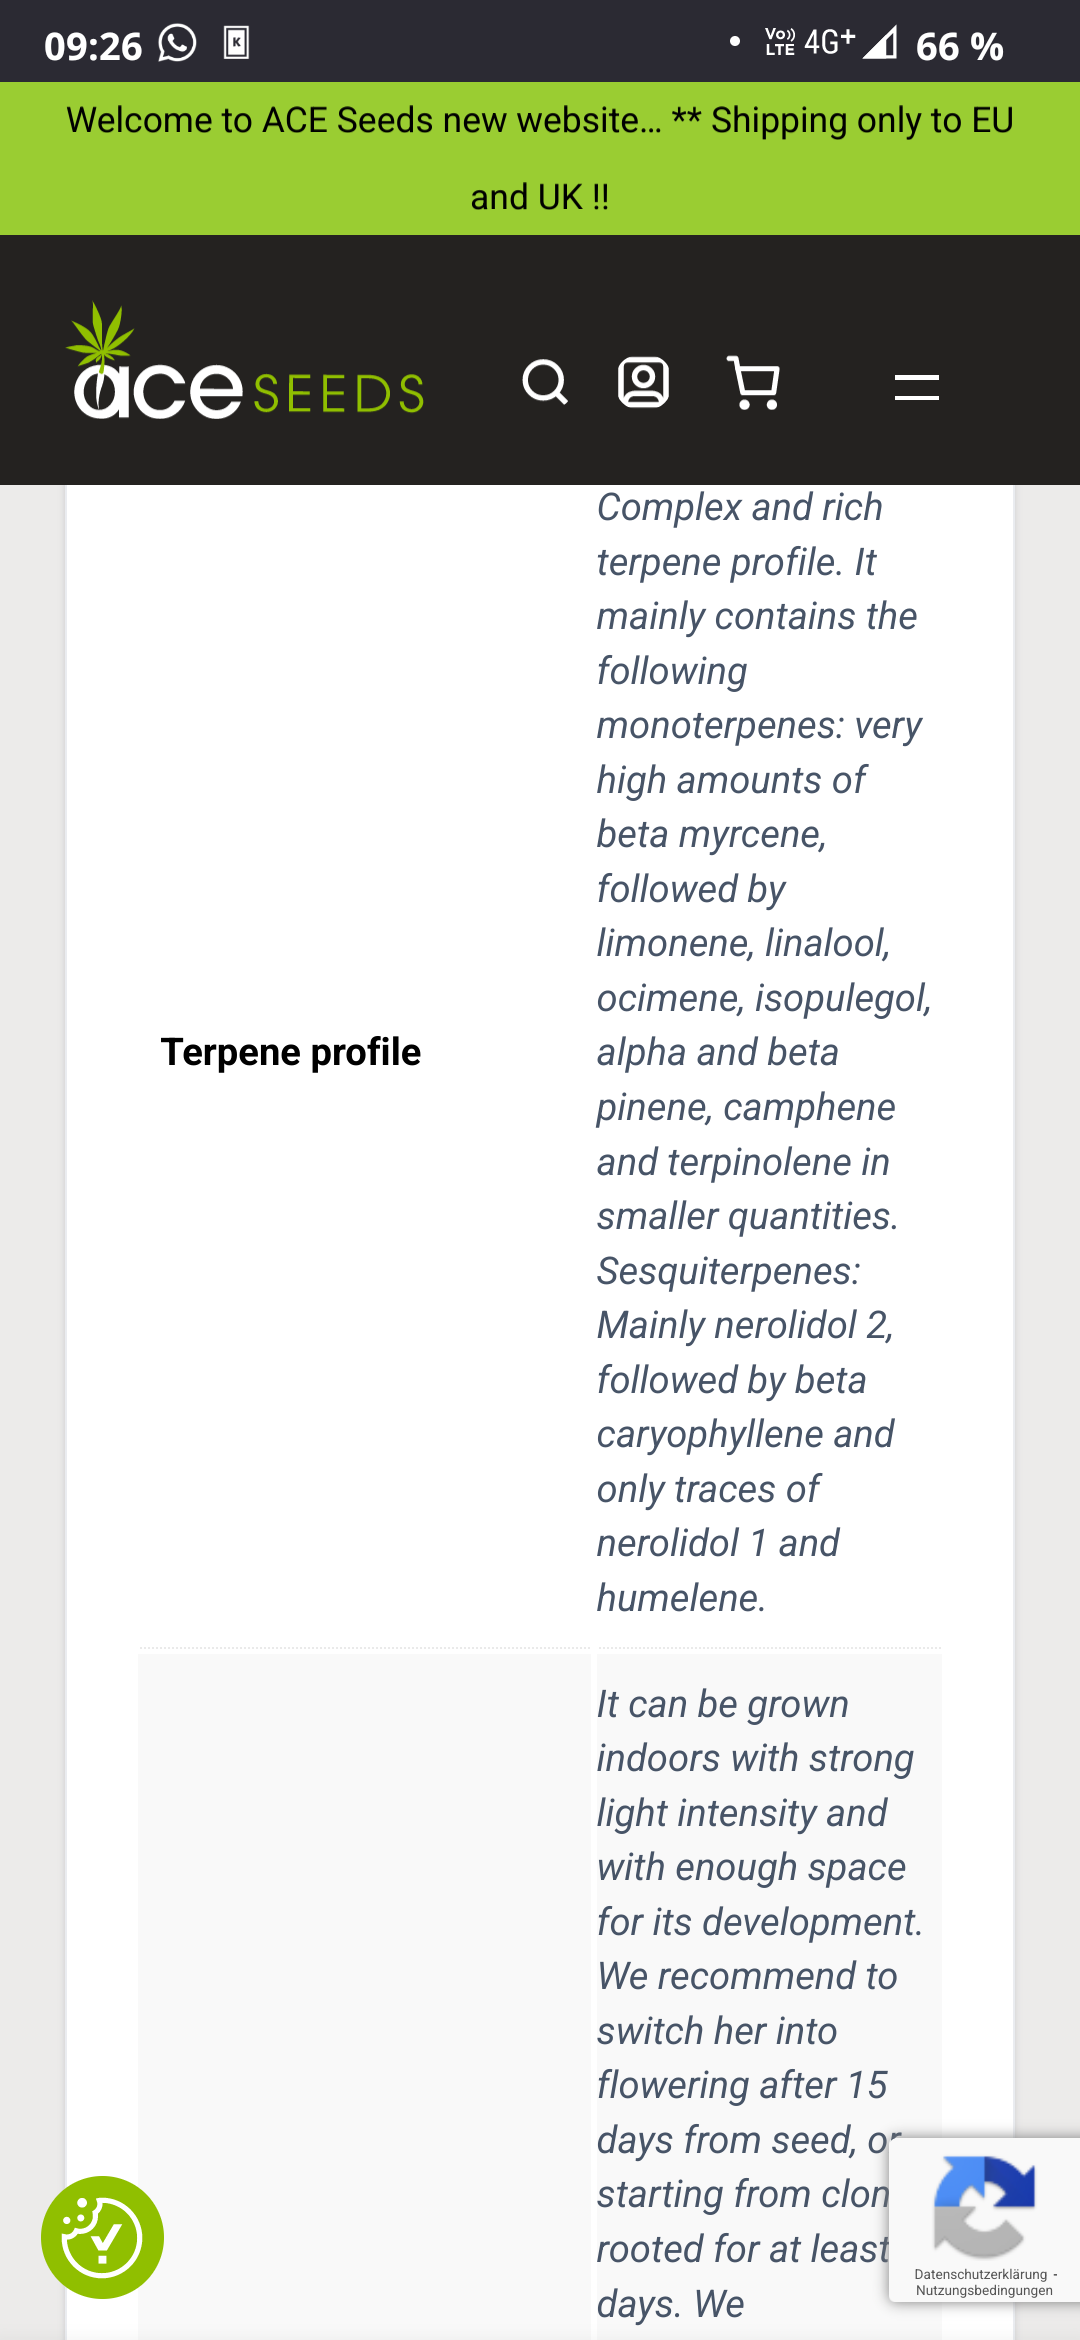This screenshot has height=2340, width=1080.
Task: Tap the 4G+ network indicator
Action: [829, 42]
